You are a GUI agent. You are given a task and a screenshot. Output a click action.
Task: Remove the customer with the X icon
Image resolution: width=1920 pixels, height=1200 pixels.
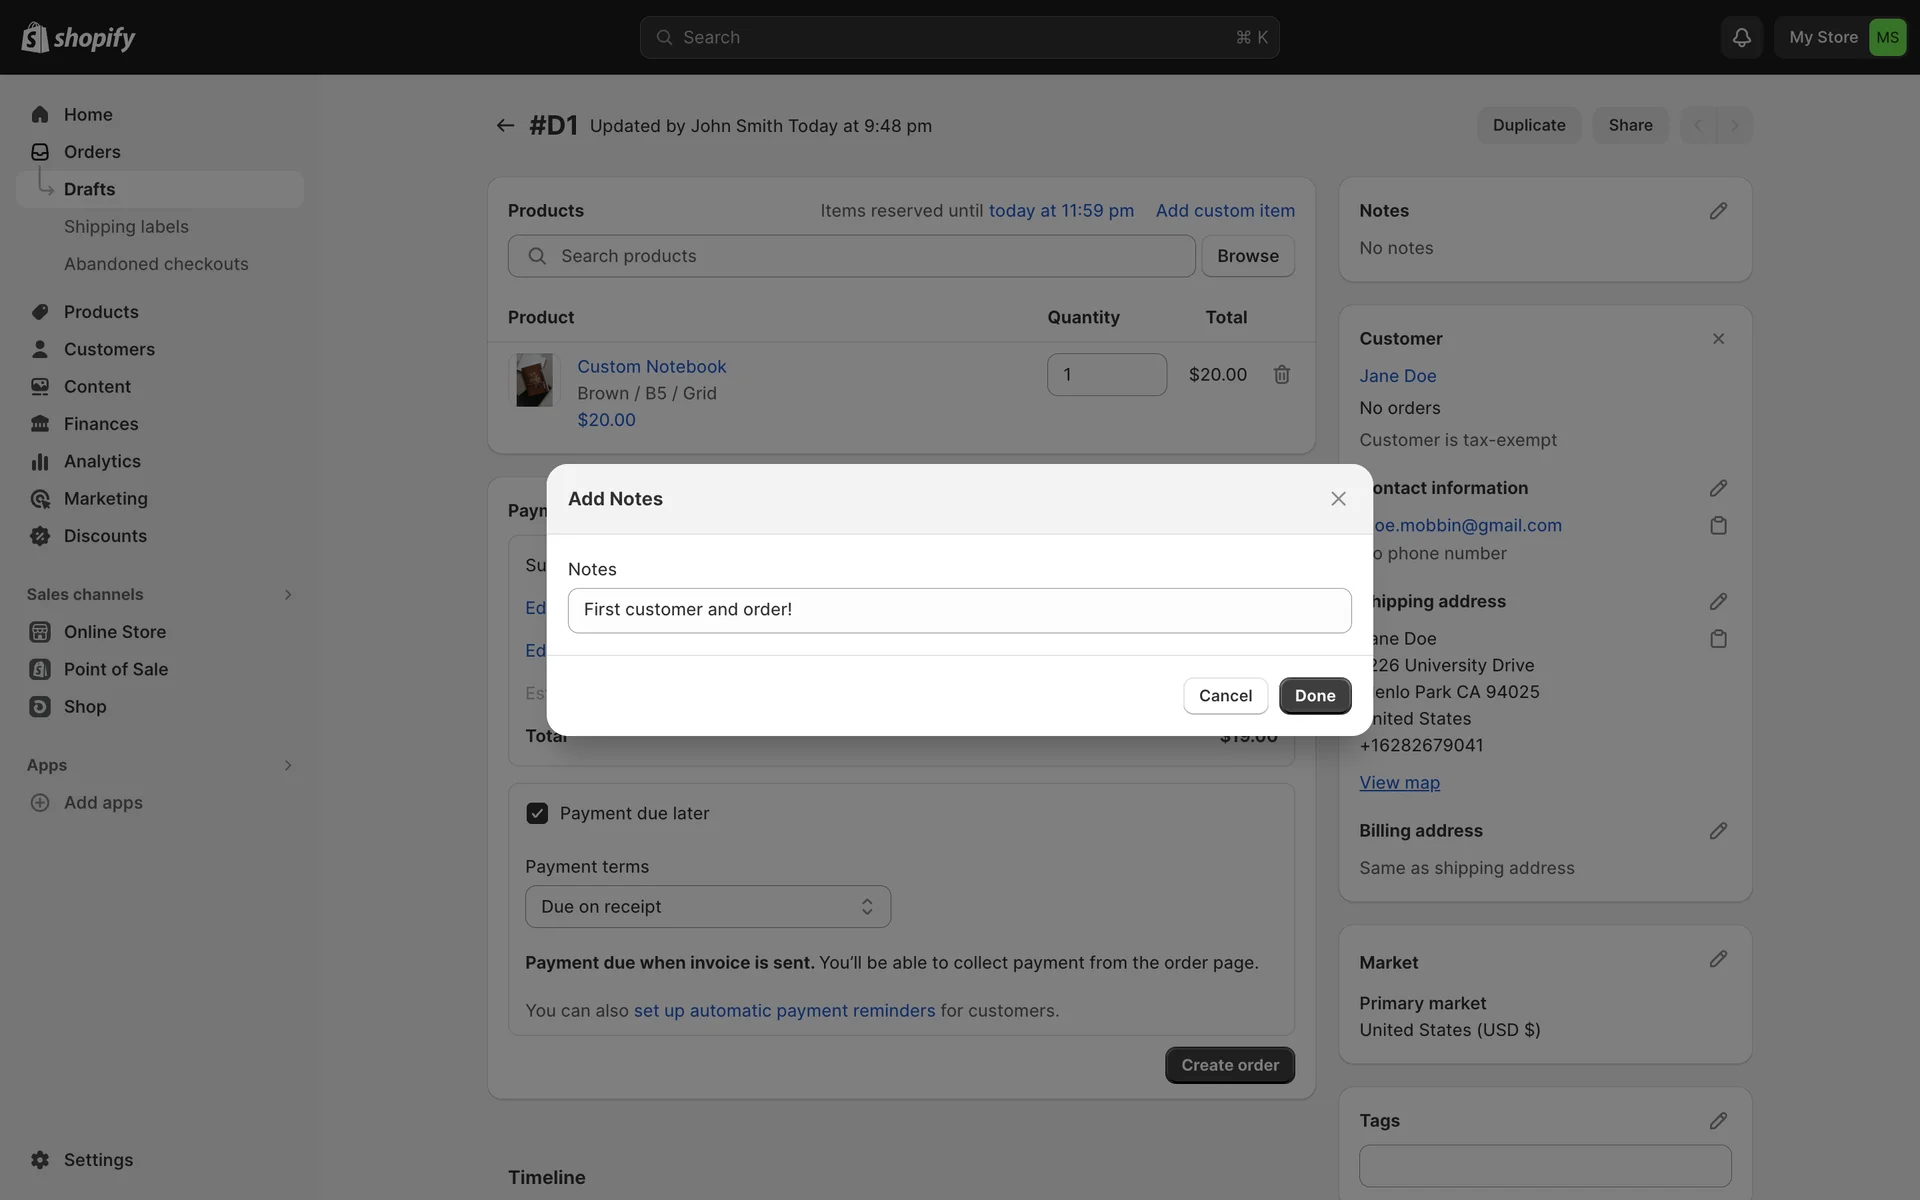[x=1718, y=339]
